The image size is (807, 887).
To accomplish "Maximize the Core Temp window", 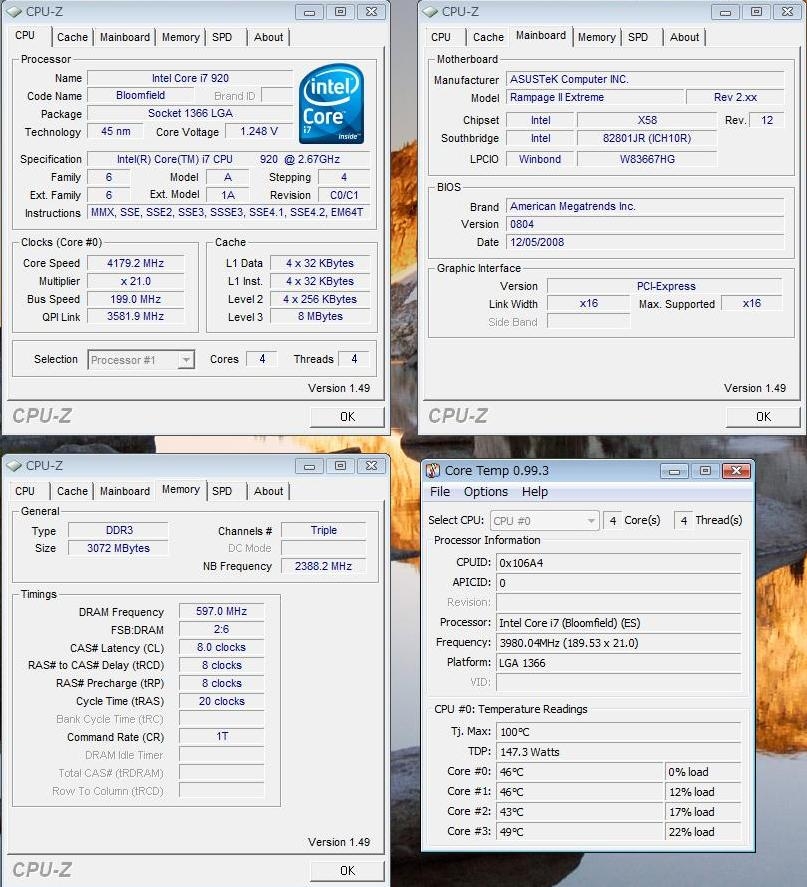I will [705, 471].
